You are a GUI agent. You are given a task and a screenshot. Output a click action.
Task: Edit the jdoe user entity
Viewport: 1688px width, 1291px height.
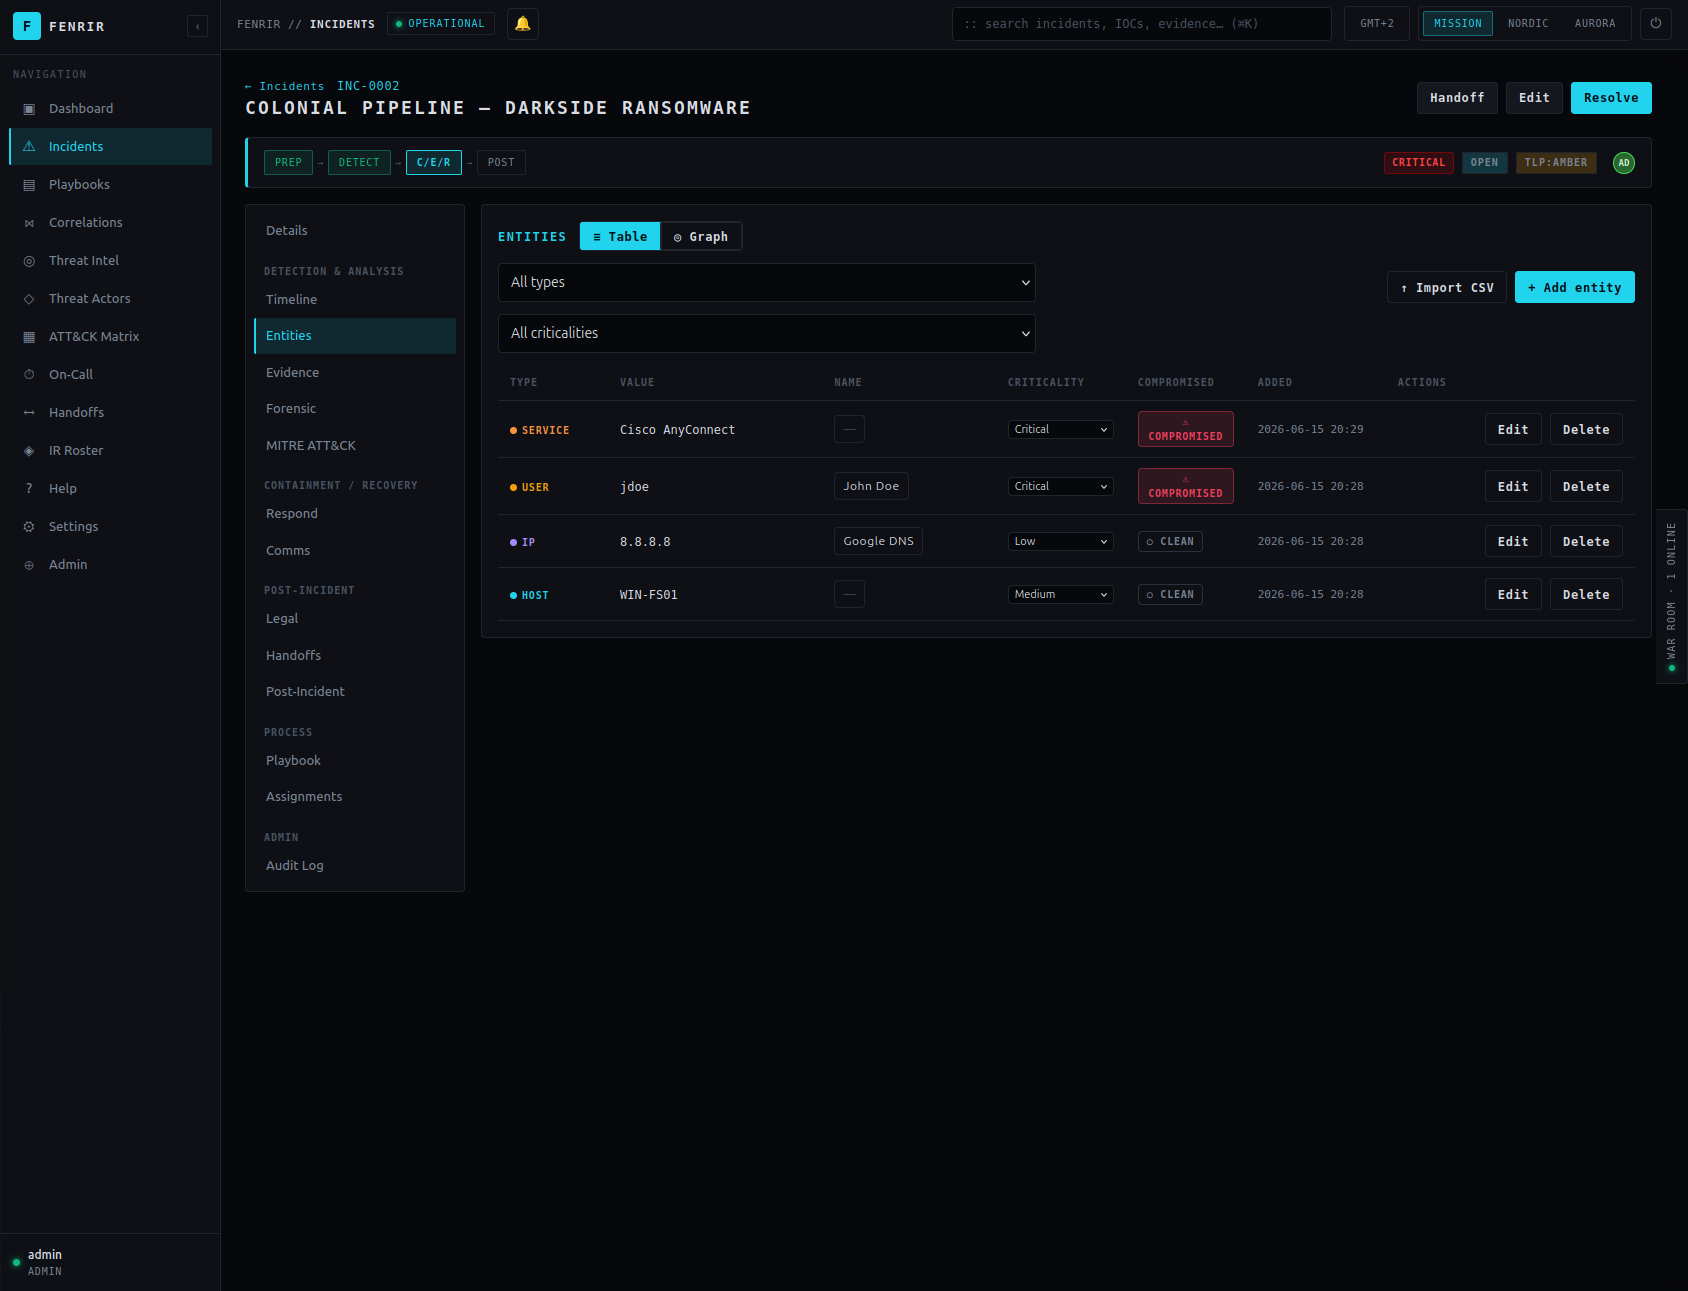tap(1513, 486)
